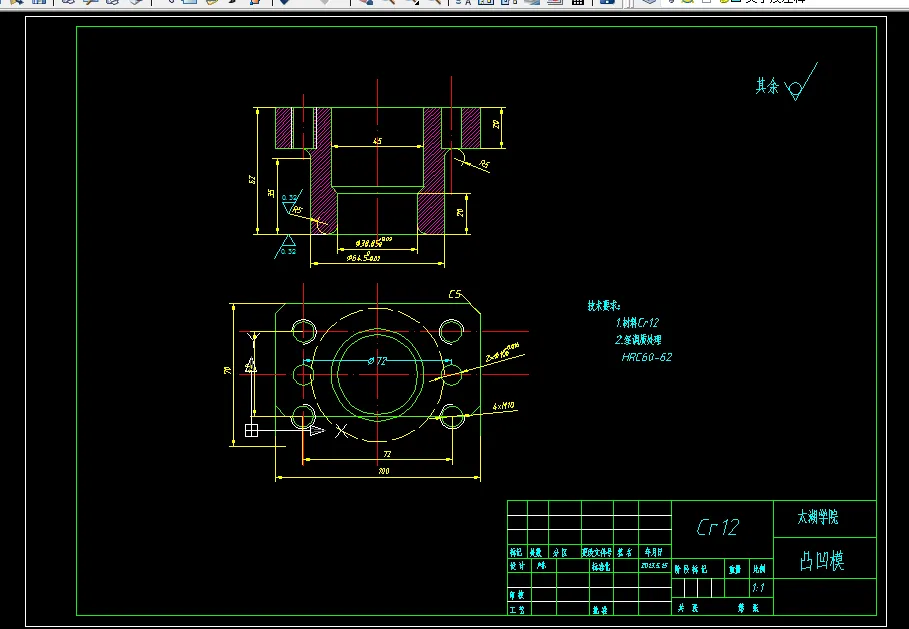
Task: Click the 0.32 roughness value below section baseline
Action: [289, 251]
